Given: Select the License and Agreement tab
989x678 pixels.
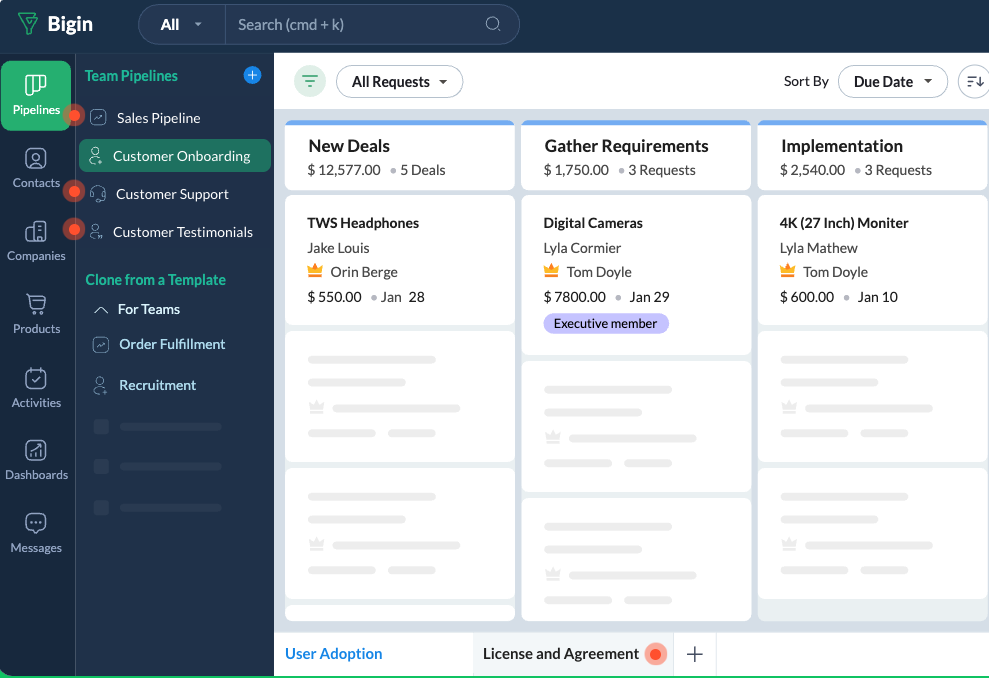Looking at the screenshot, I should (x=560, y=654).
